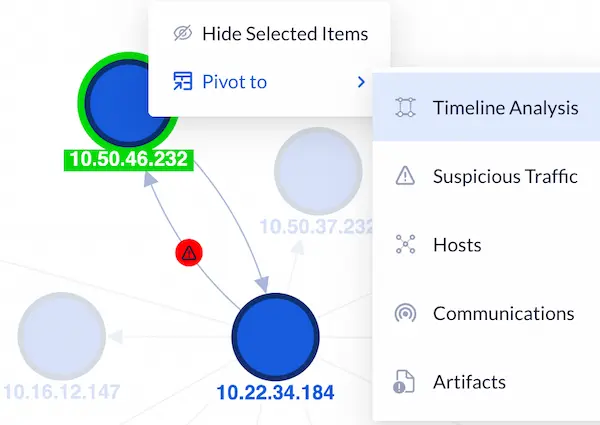Viewport: 600px width, 425px height.
Task: Open the Pivot to submenu
Action: (x=260, y=81)
